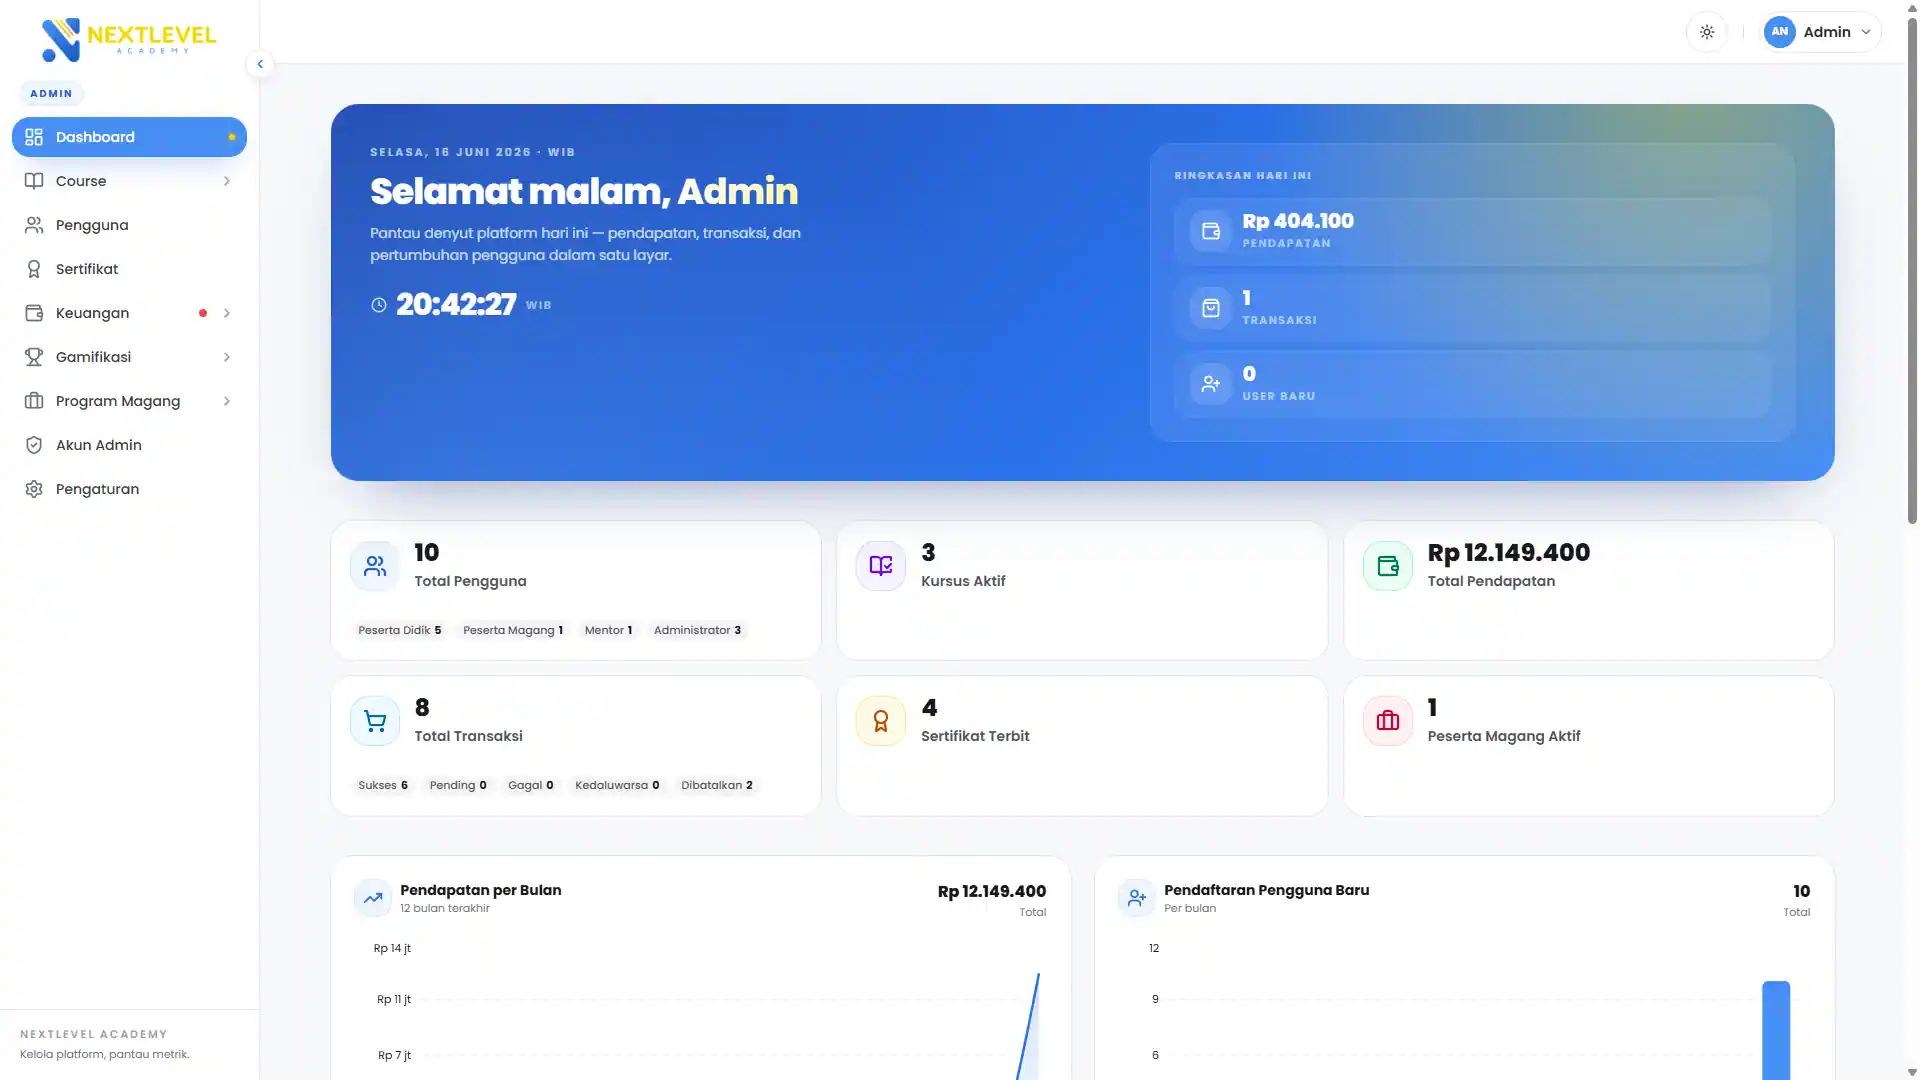This screenshot has width=1920, height=1080.
Task: Click the Total Transaksi cart icon
Action: click(x=375, y=721)
